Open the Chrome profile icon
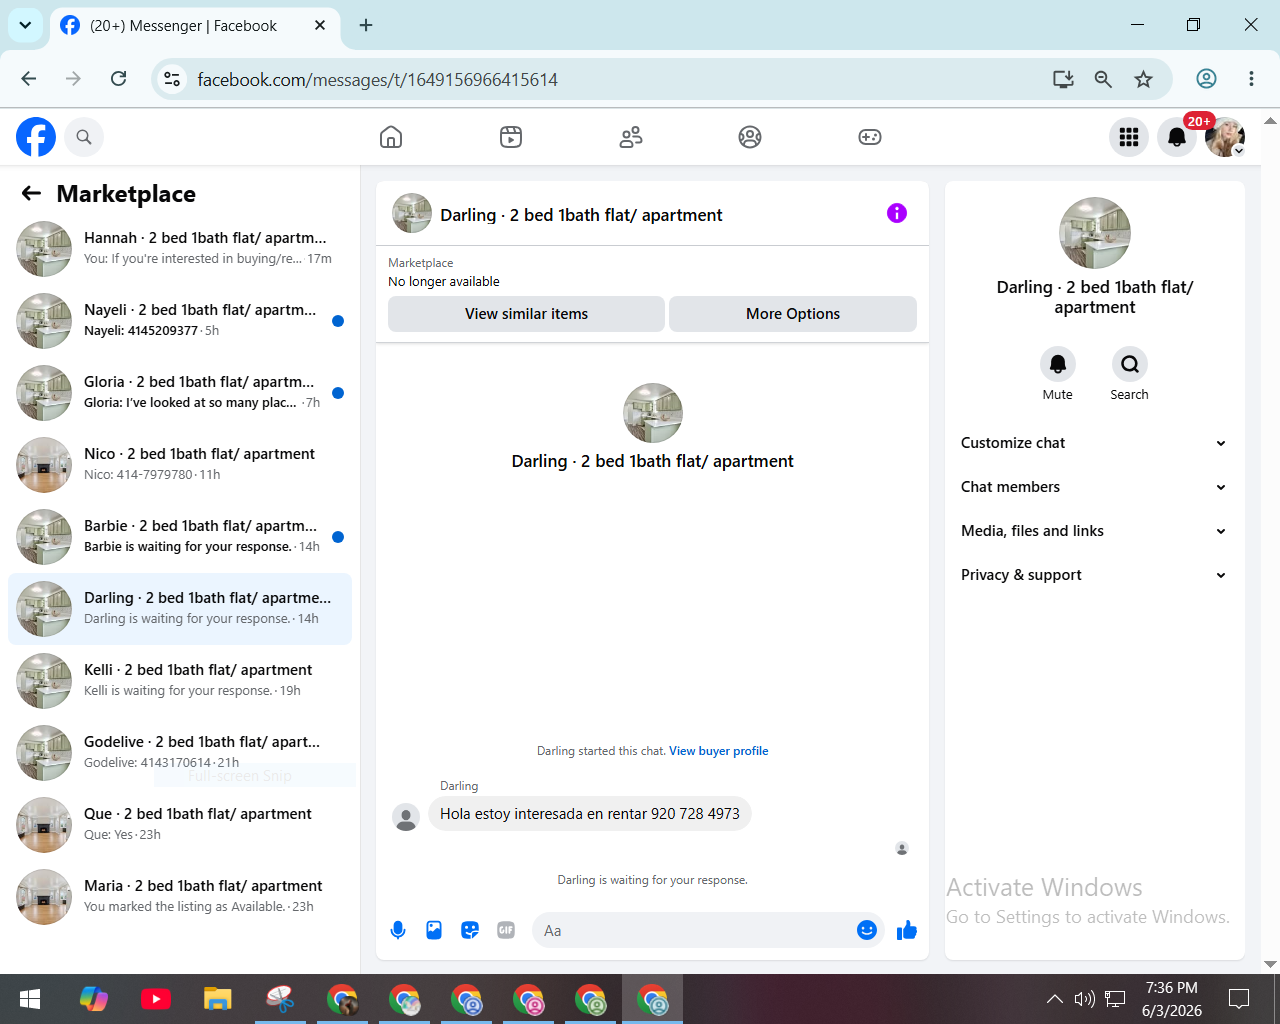 point(1207,79)
